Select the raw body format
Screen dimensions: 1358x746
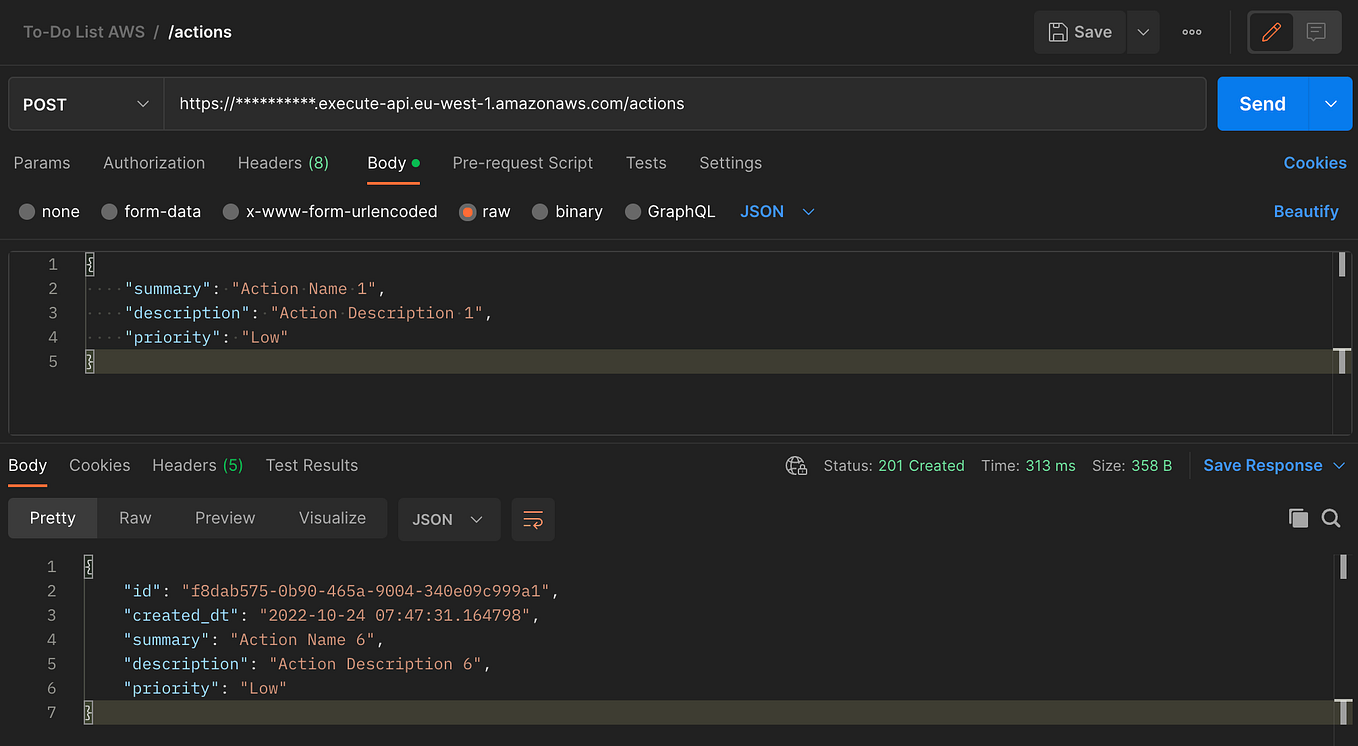click(x=484, y=211)
